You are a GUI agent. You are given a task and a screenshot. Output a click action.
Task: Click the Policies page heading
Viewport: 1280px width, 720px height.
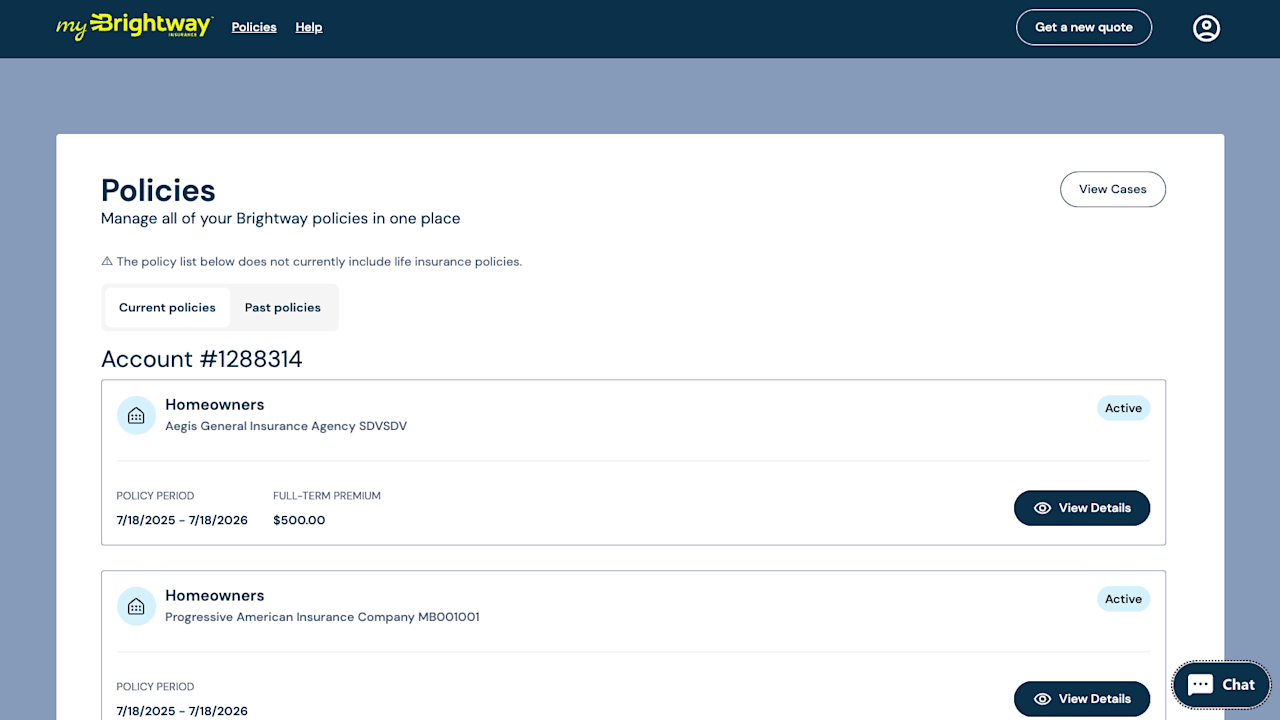158,190
